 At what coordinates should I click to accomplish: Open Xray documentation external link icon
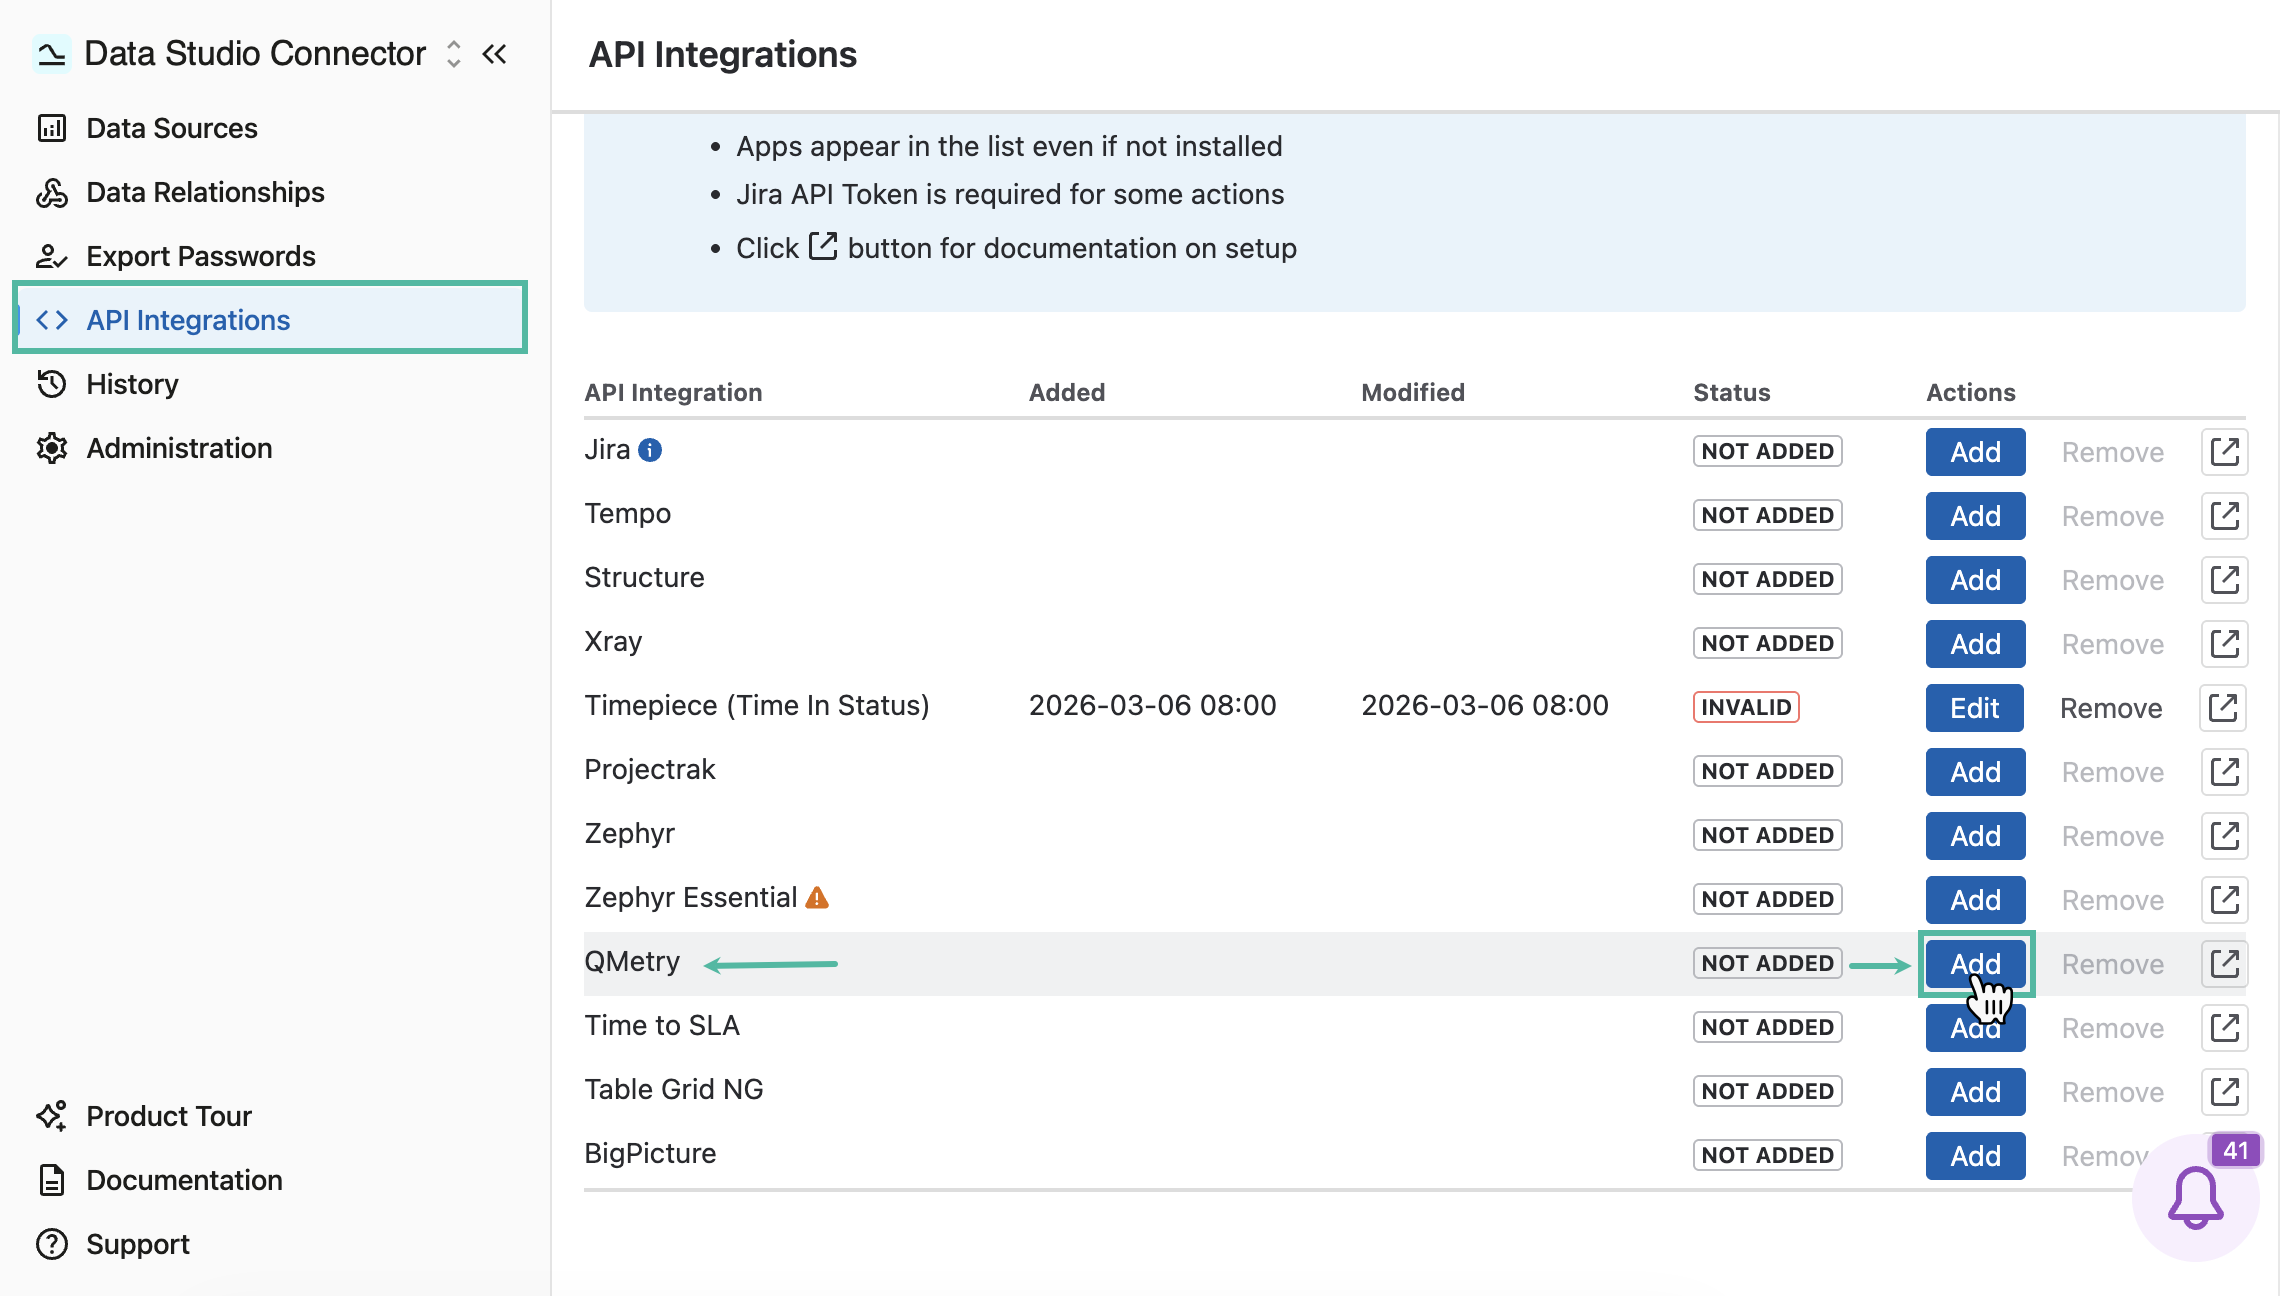click(2224, 644)
